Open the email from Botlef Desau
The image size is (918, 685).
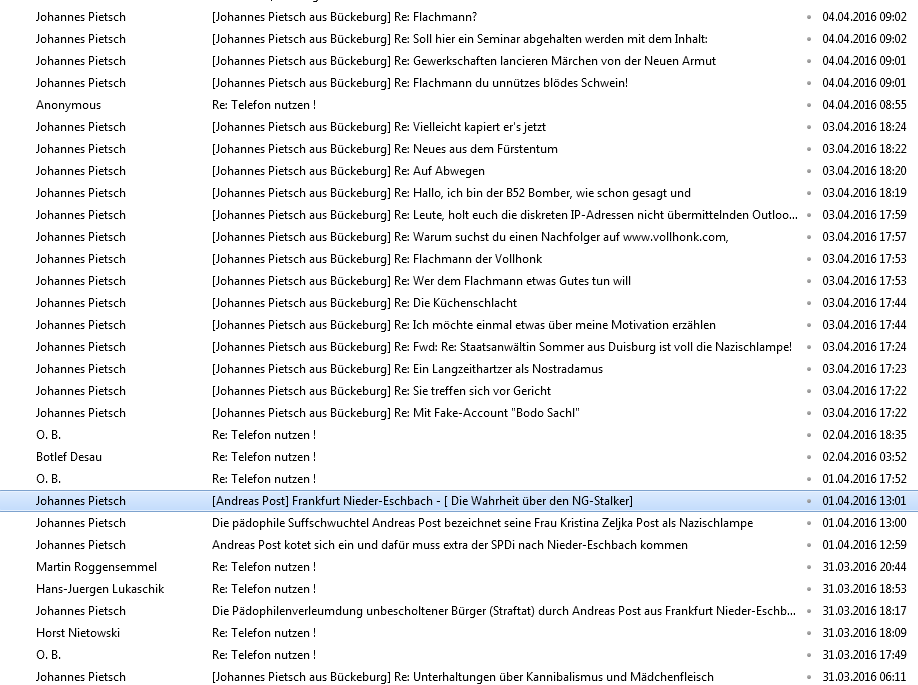click(459, 457)
